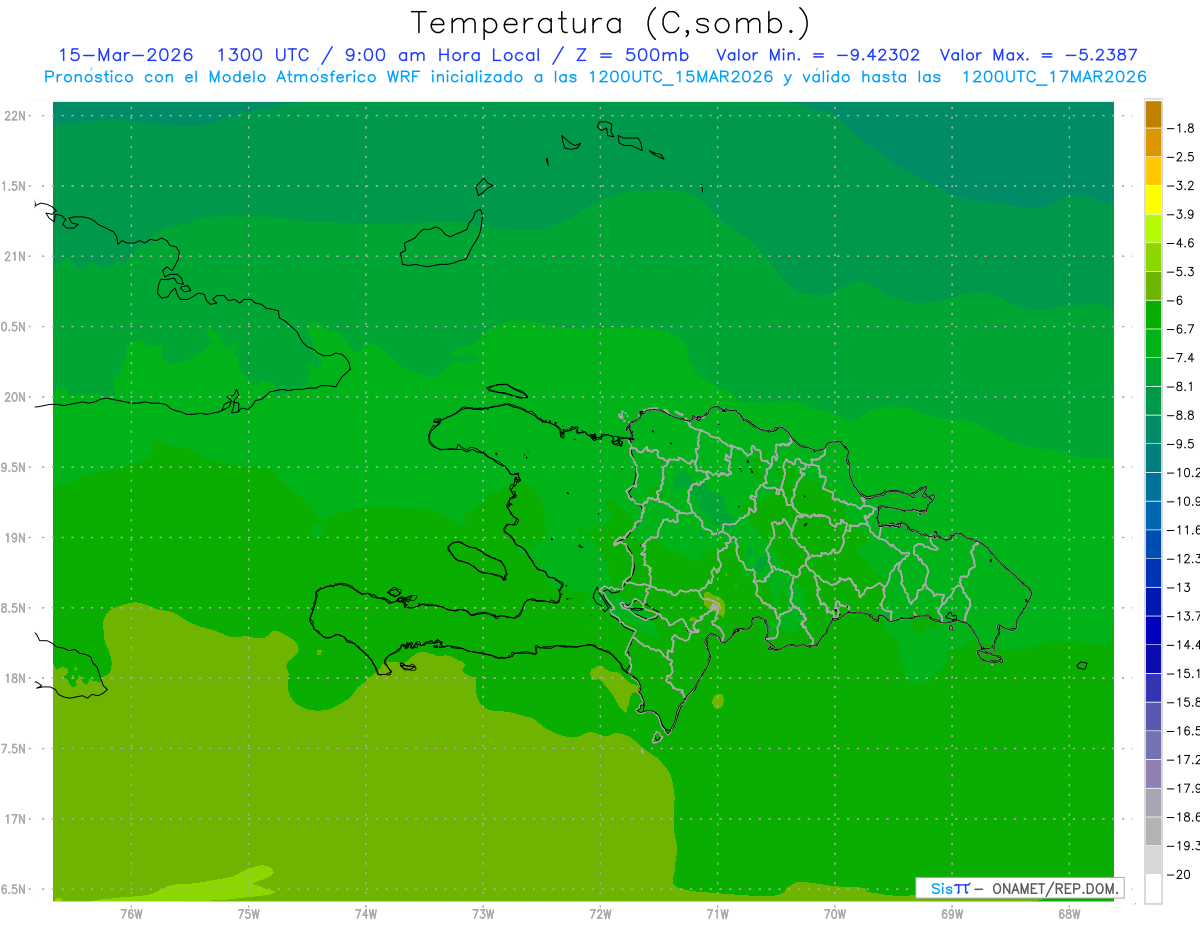Click the '68W' longitude label
The width and height of the screenshot is (1200, 927).
pyautogui.click(x=1069, y=914)
